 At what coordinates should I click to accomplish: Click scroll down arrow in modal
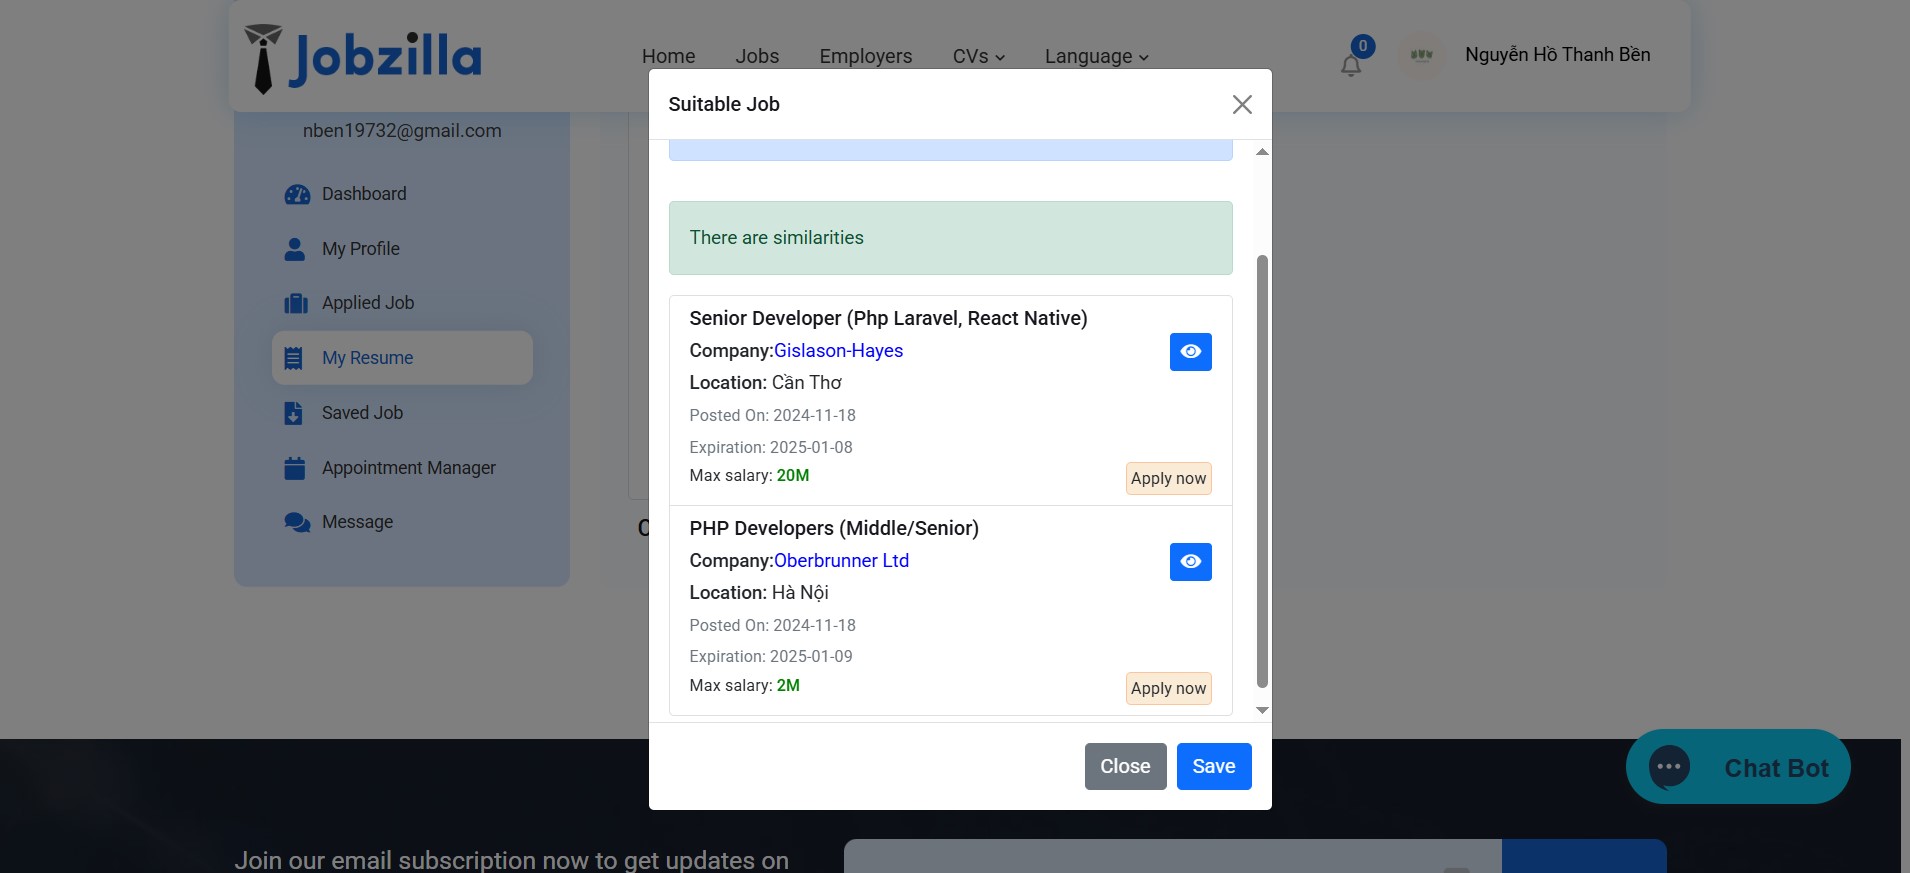click(1262, 710)
